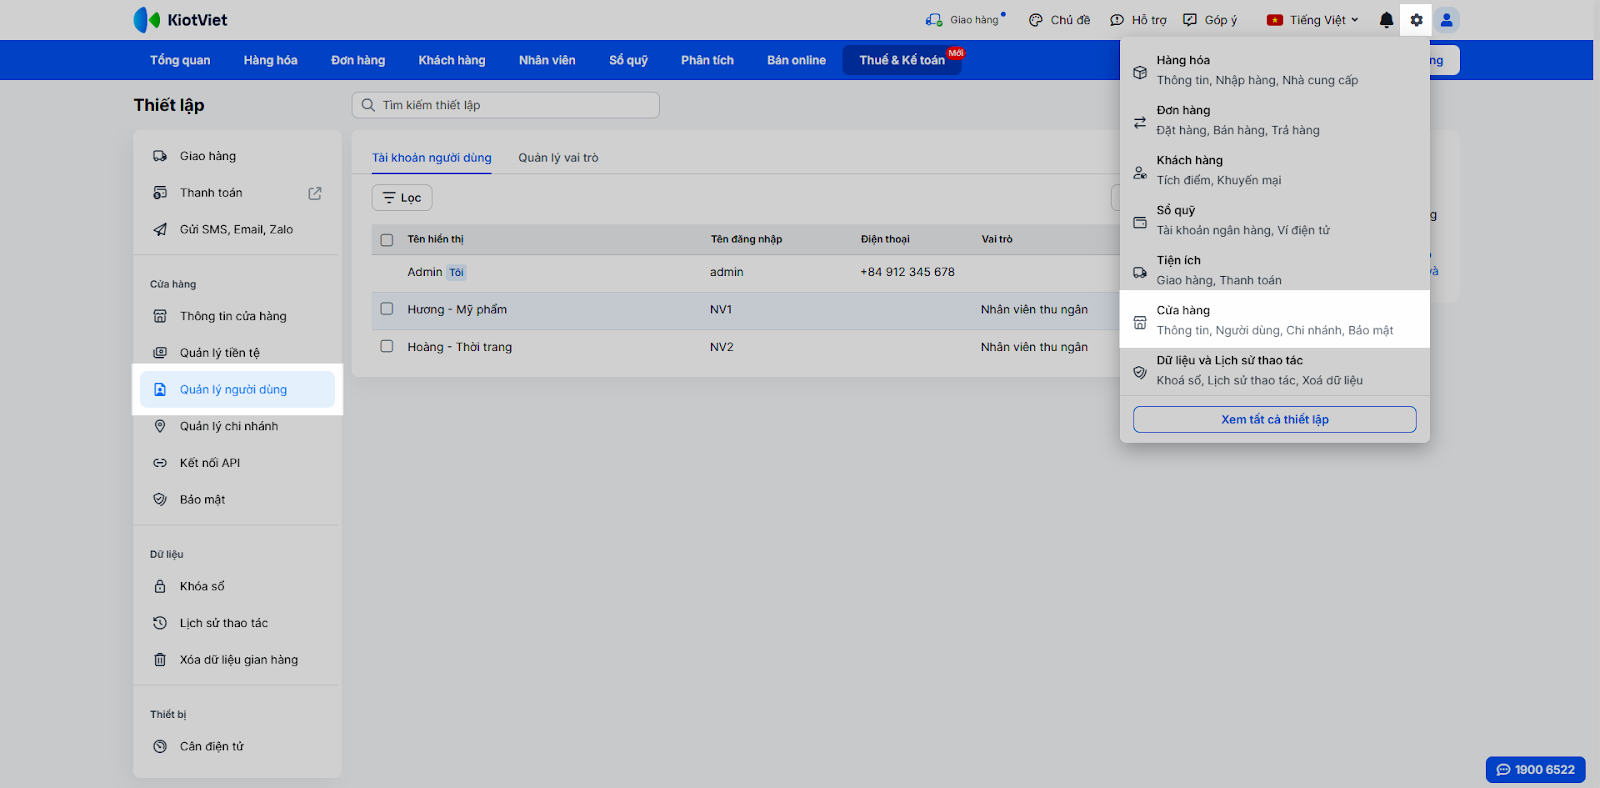Click phone number +84 912 345 678

pos(908,272)
